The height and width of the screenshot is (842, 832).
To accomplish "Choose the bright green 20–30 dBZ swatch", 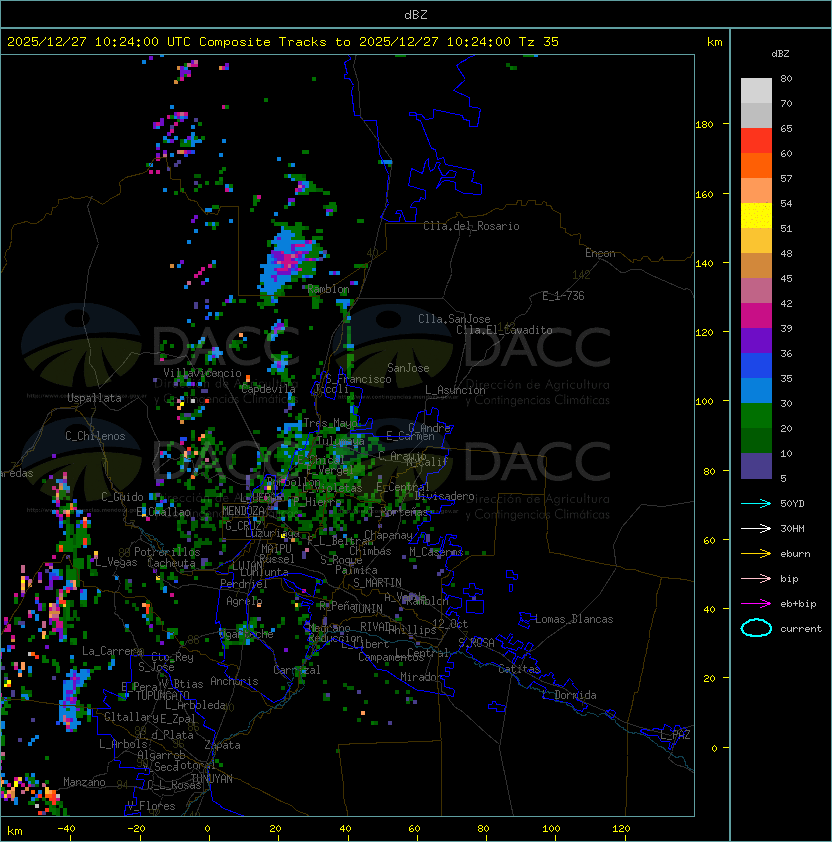I will point(756,416).
